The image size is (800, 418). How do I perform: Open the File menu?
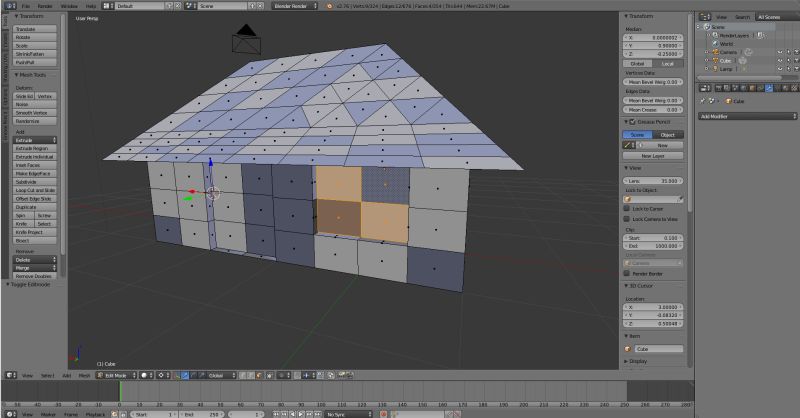point(26,6)
